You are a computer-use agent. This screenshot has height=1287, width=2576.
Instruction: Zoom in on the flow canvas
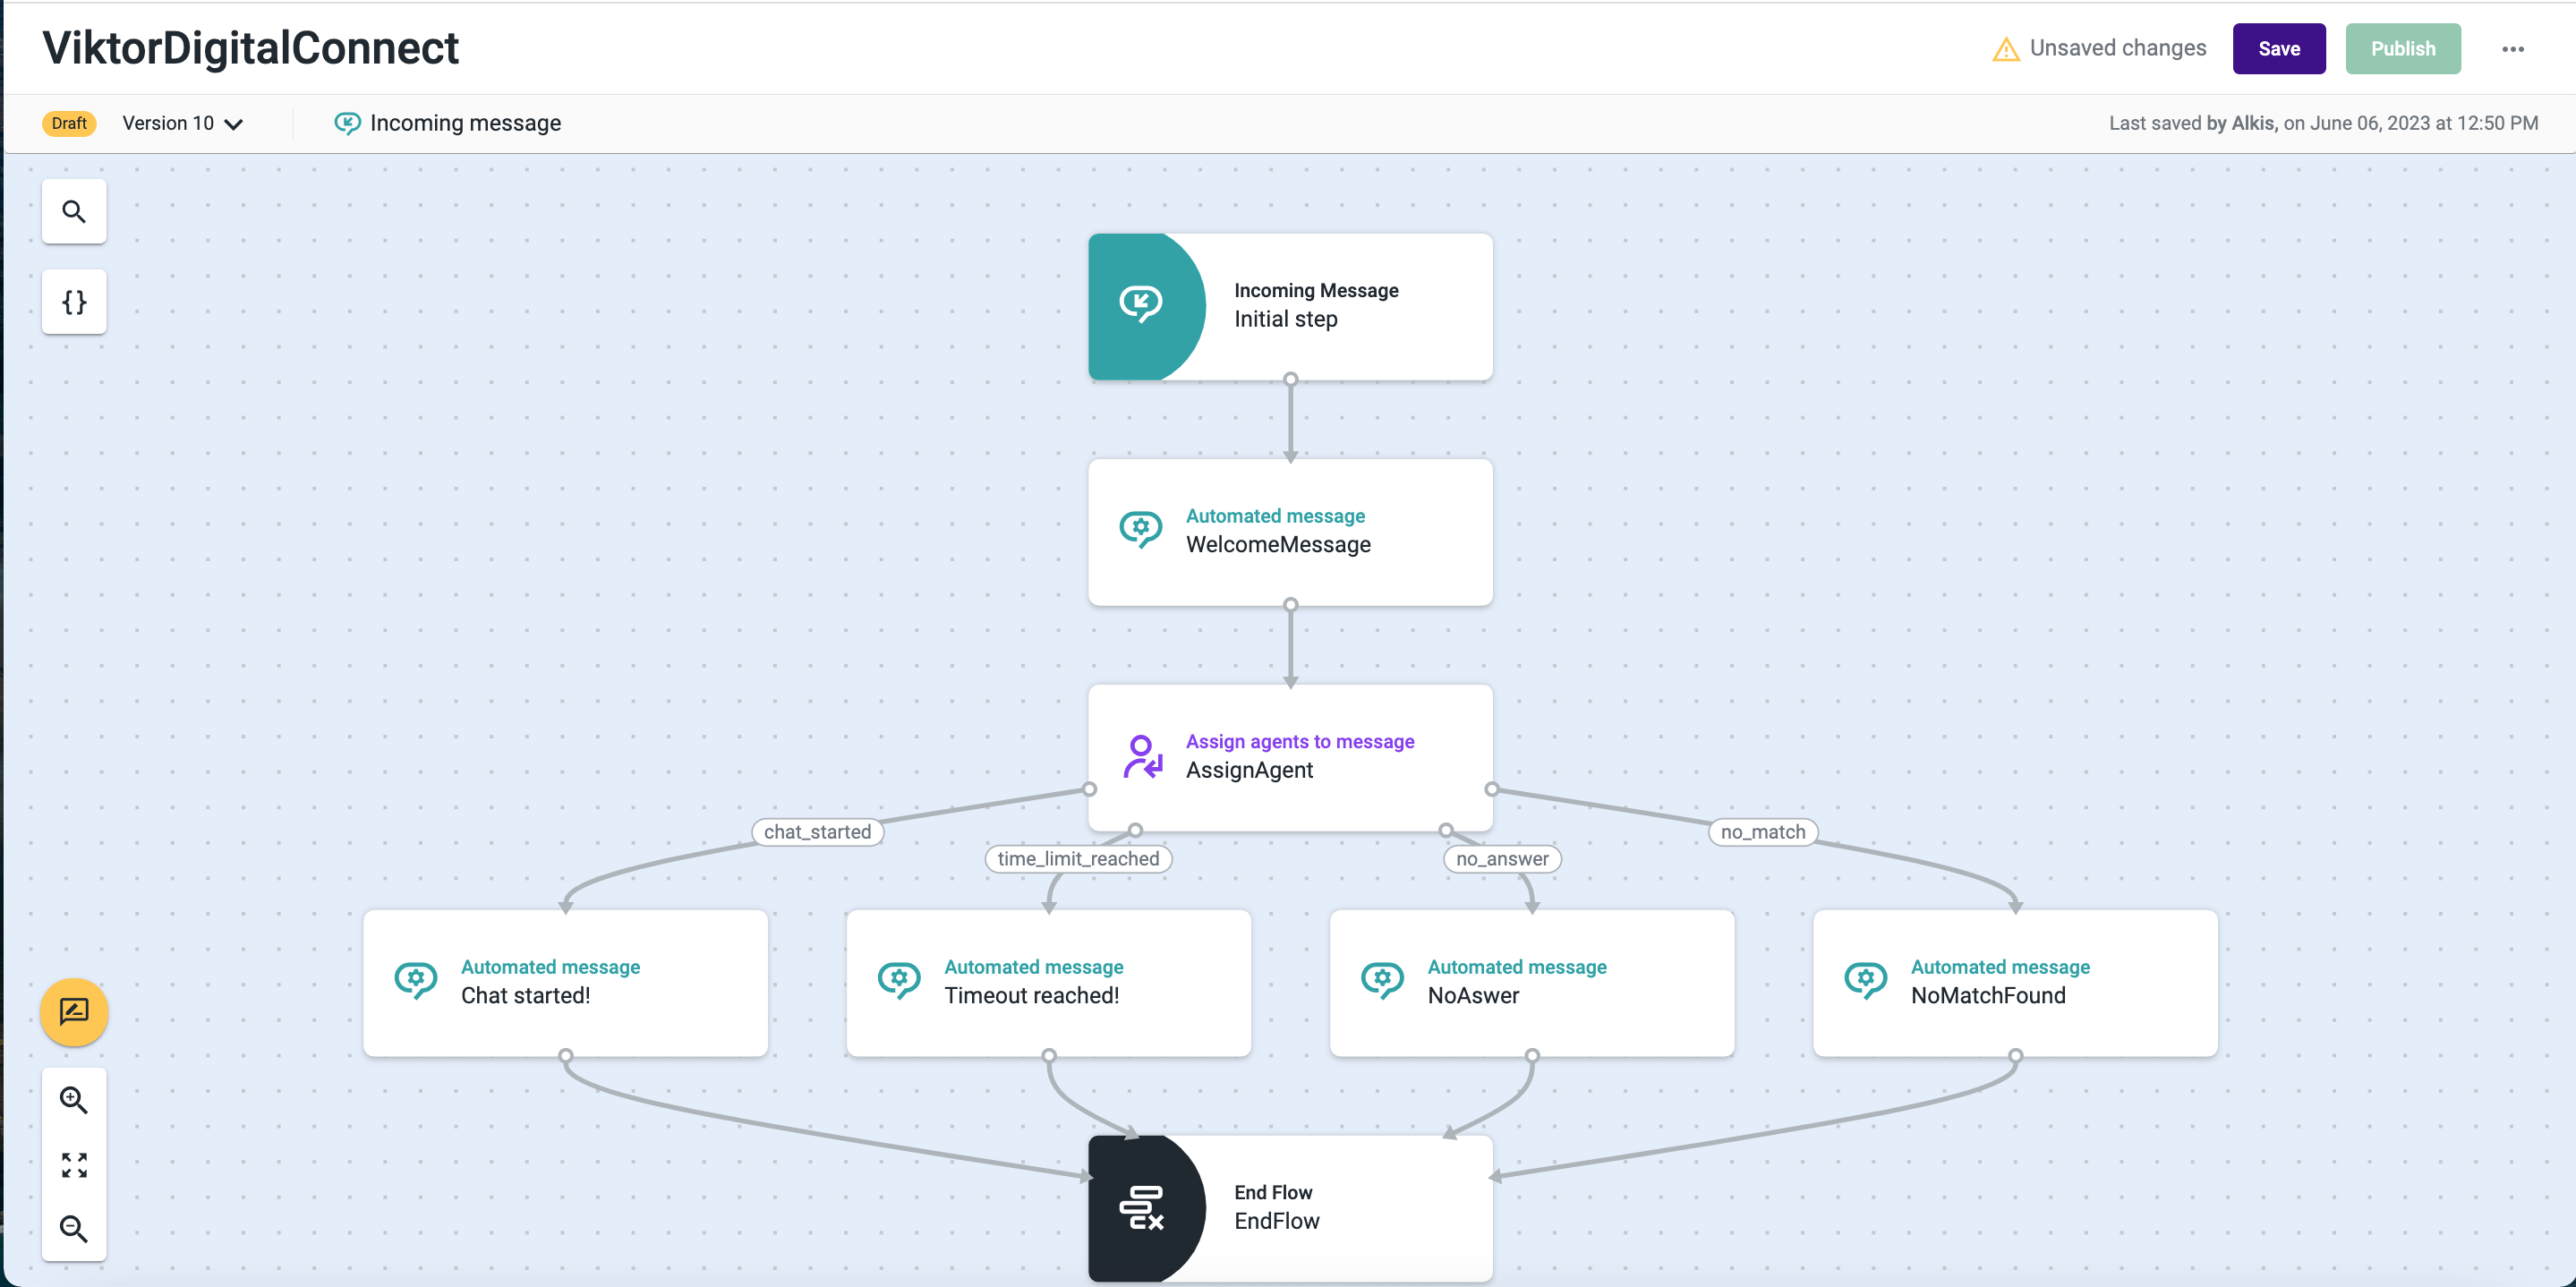pyautogui.click(x=74, y=1099)
